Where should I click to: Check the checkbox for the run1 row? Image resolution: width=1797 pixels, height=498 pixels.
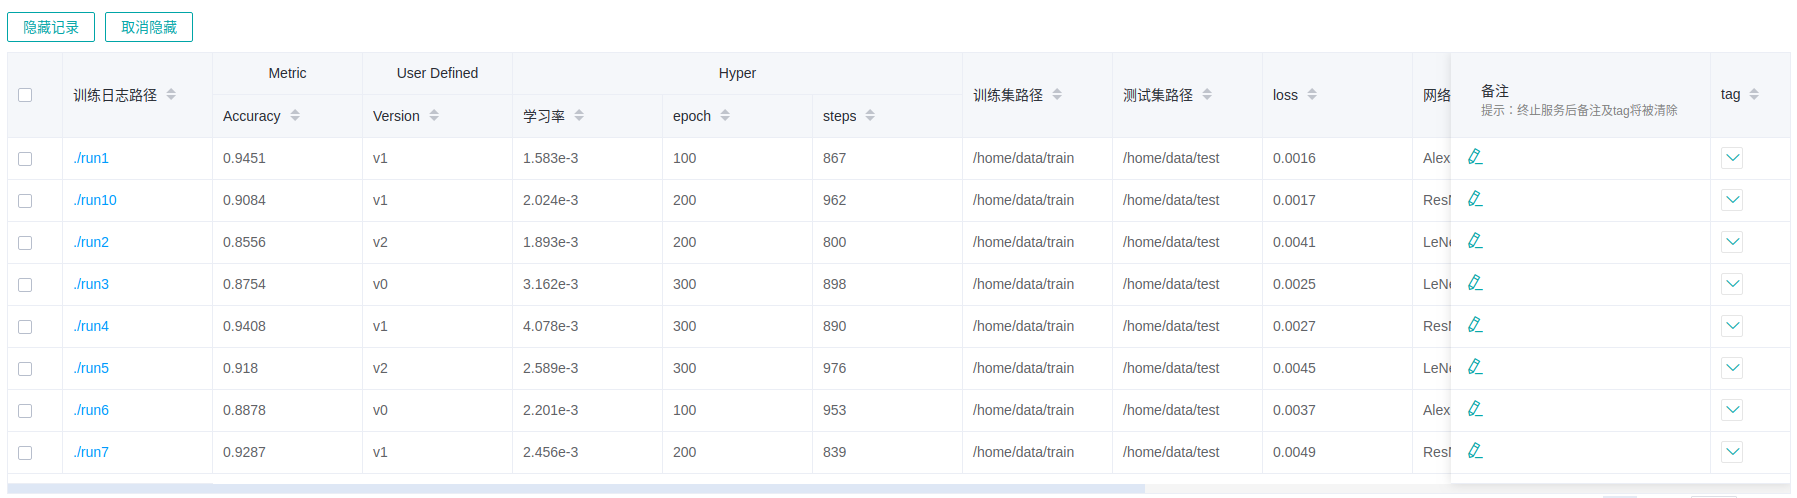(25, 159)
